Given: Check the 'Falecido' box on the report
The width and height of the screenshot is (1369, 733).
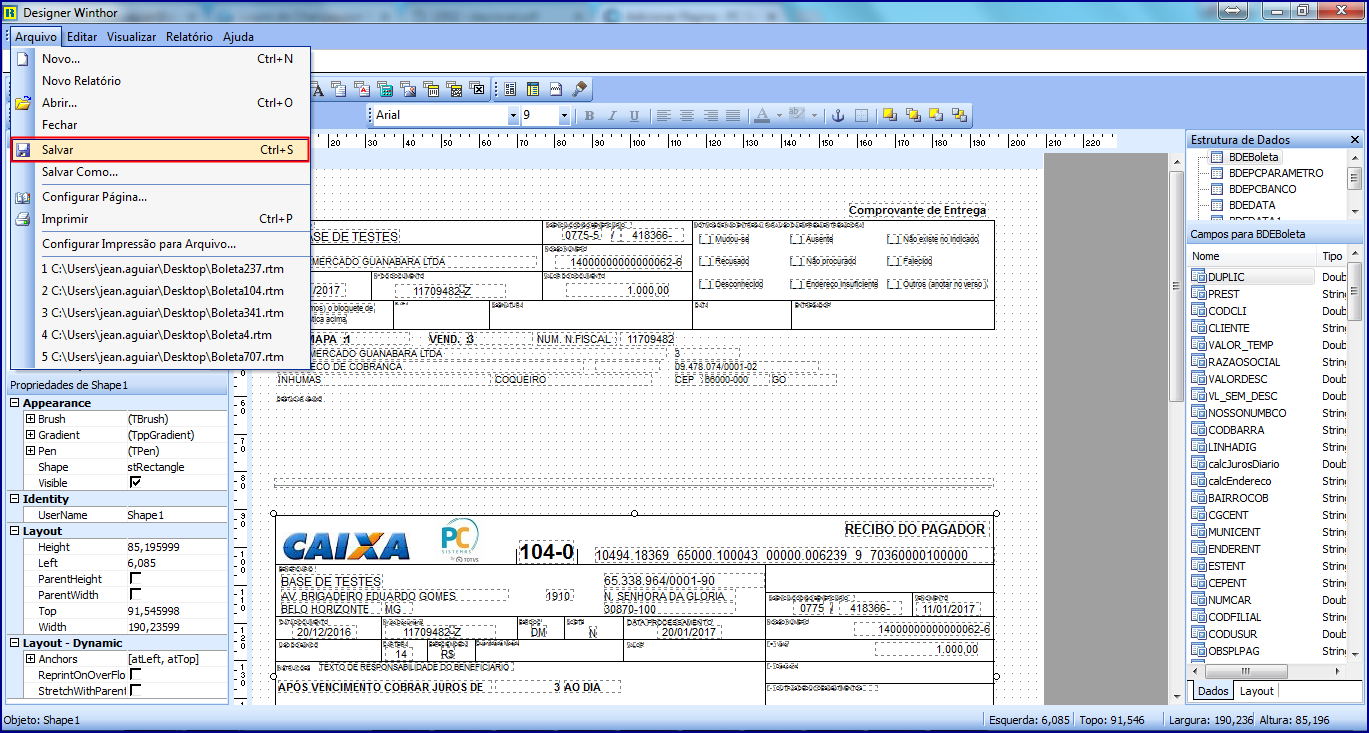Looking at the screenshot, I should pos(894,261).
